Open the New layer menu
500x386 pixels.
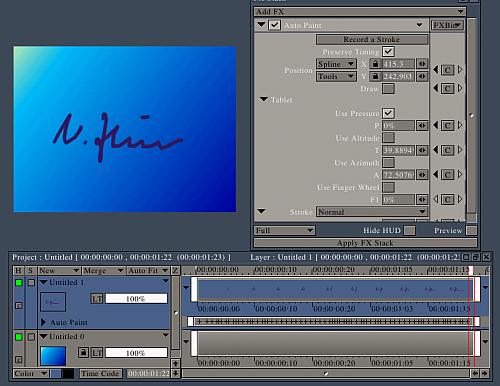tap(59, 270)
